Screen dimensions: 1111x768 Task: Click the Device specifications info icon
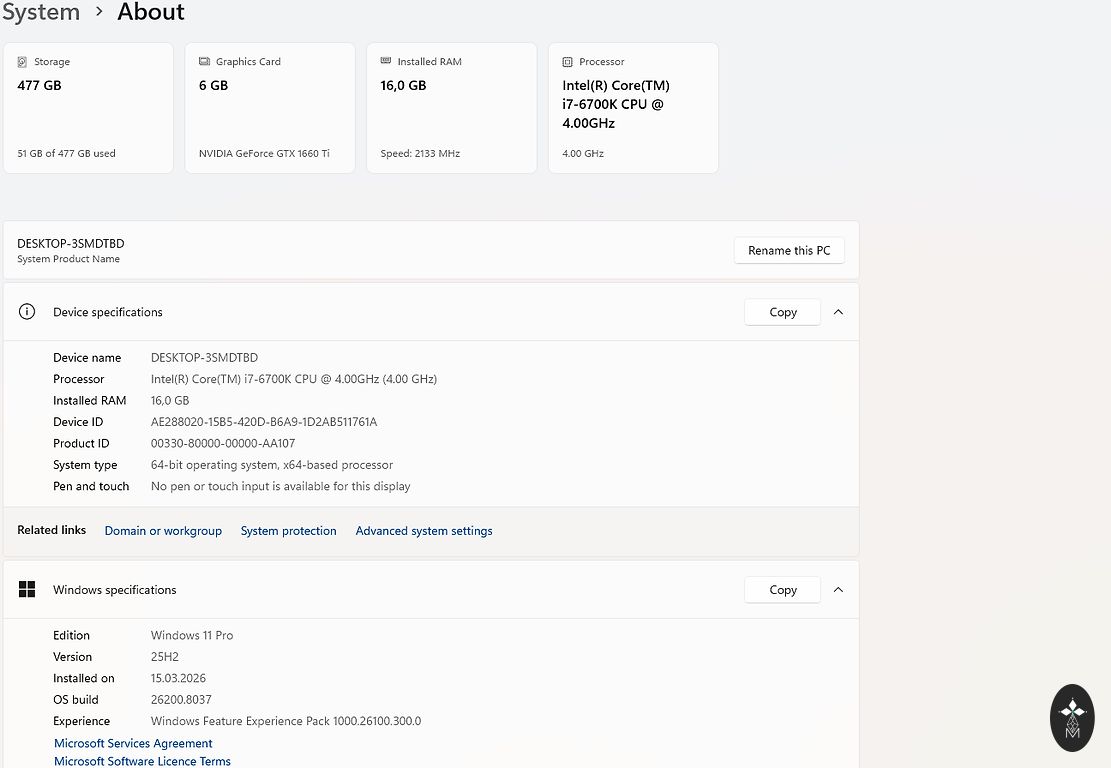click(27, 312)
